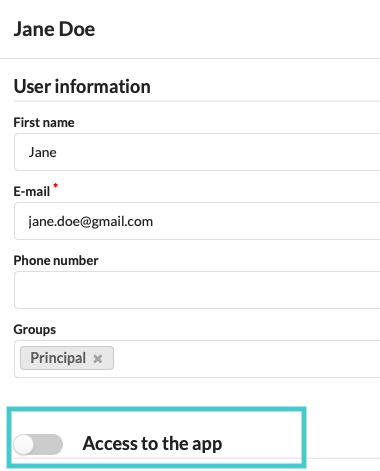Toggle the Access to the app switch
The height and width of the screenshot is (471, 380).
click(38, 444)
